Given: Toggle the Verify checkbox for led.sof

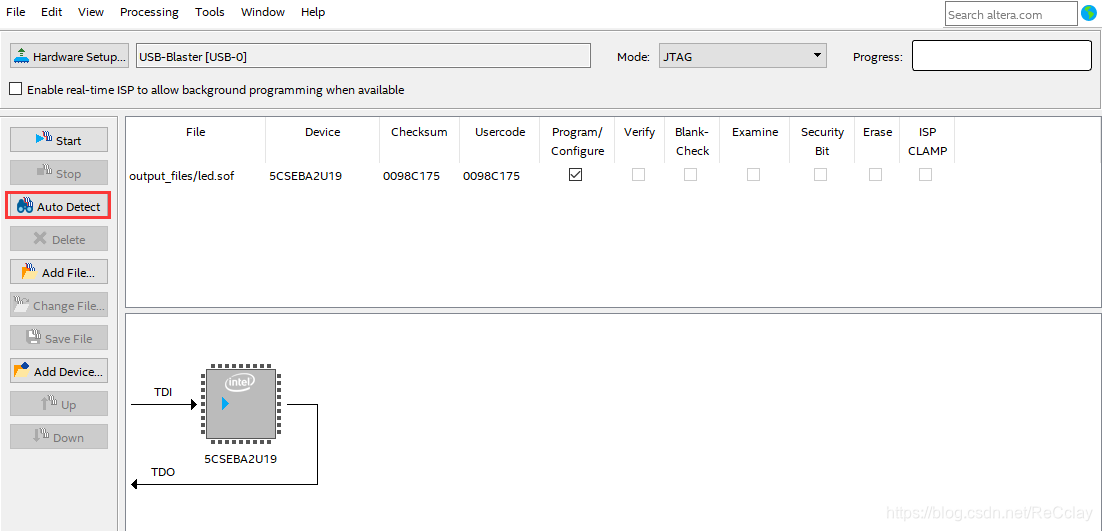Looking at the screenshot, I should [638, 175].
